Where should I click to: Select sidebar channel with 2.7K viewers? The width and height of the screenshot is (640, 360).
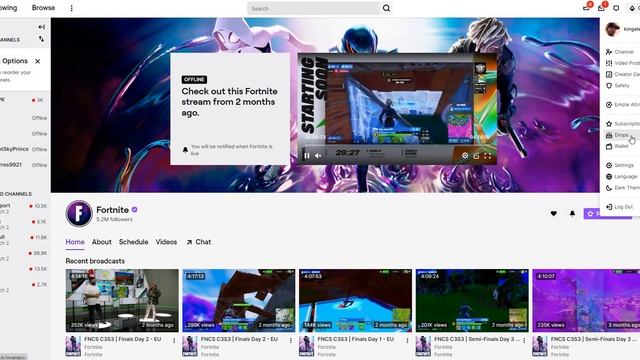(23, 287)
